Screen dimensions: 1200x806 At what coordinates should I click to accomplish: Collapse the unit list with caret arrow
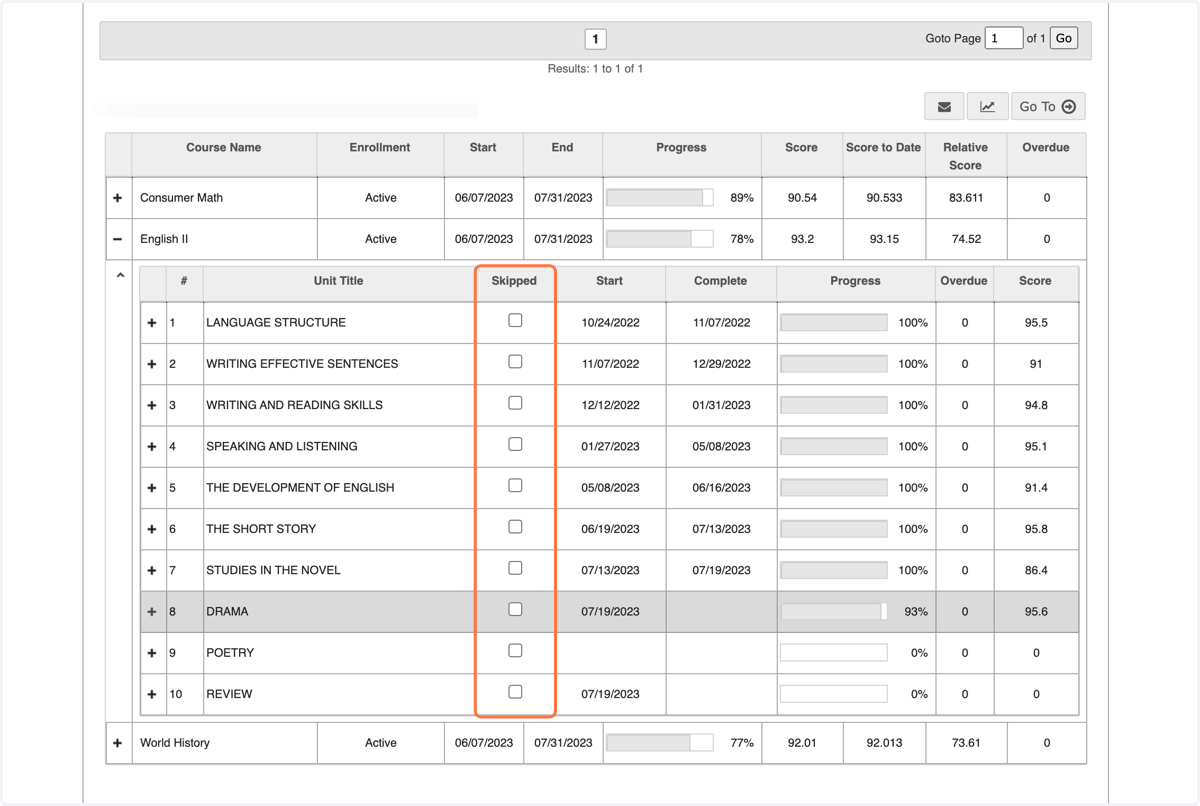(121, 275)
